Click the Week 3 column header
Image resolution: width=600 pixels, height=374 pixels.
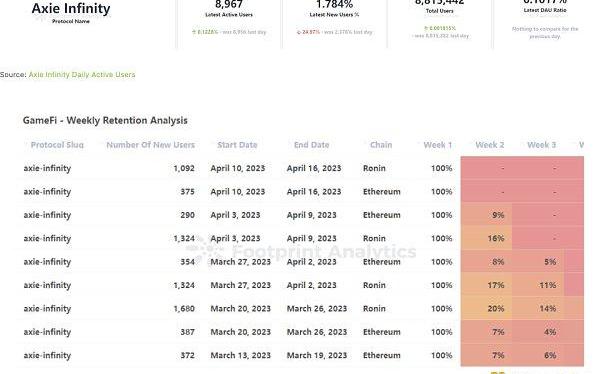coord(541,145)
